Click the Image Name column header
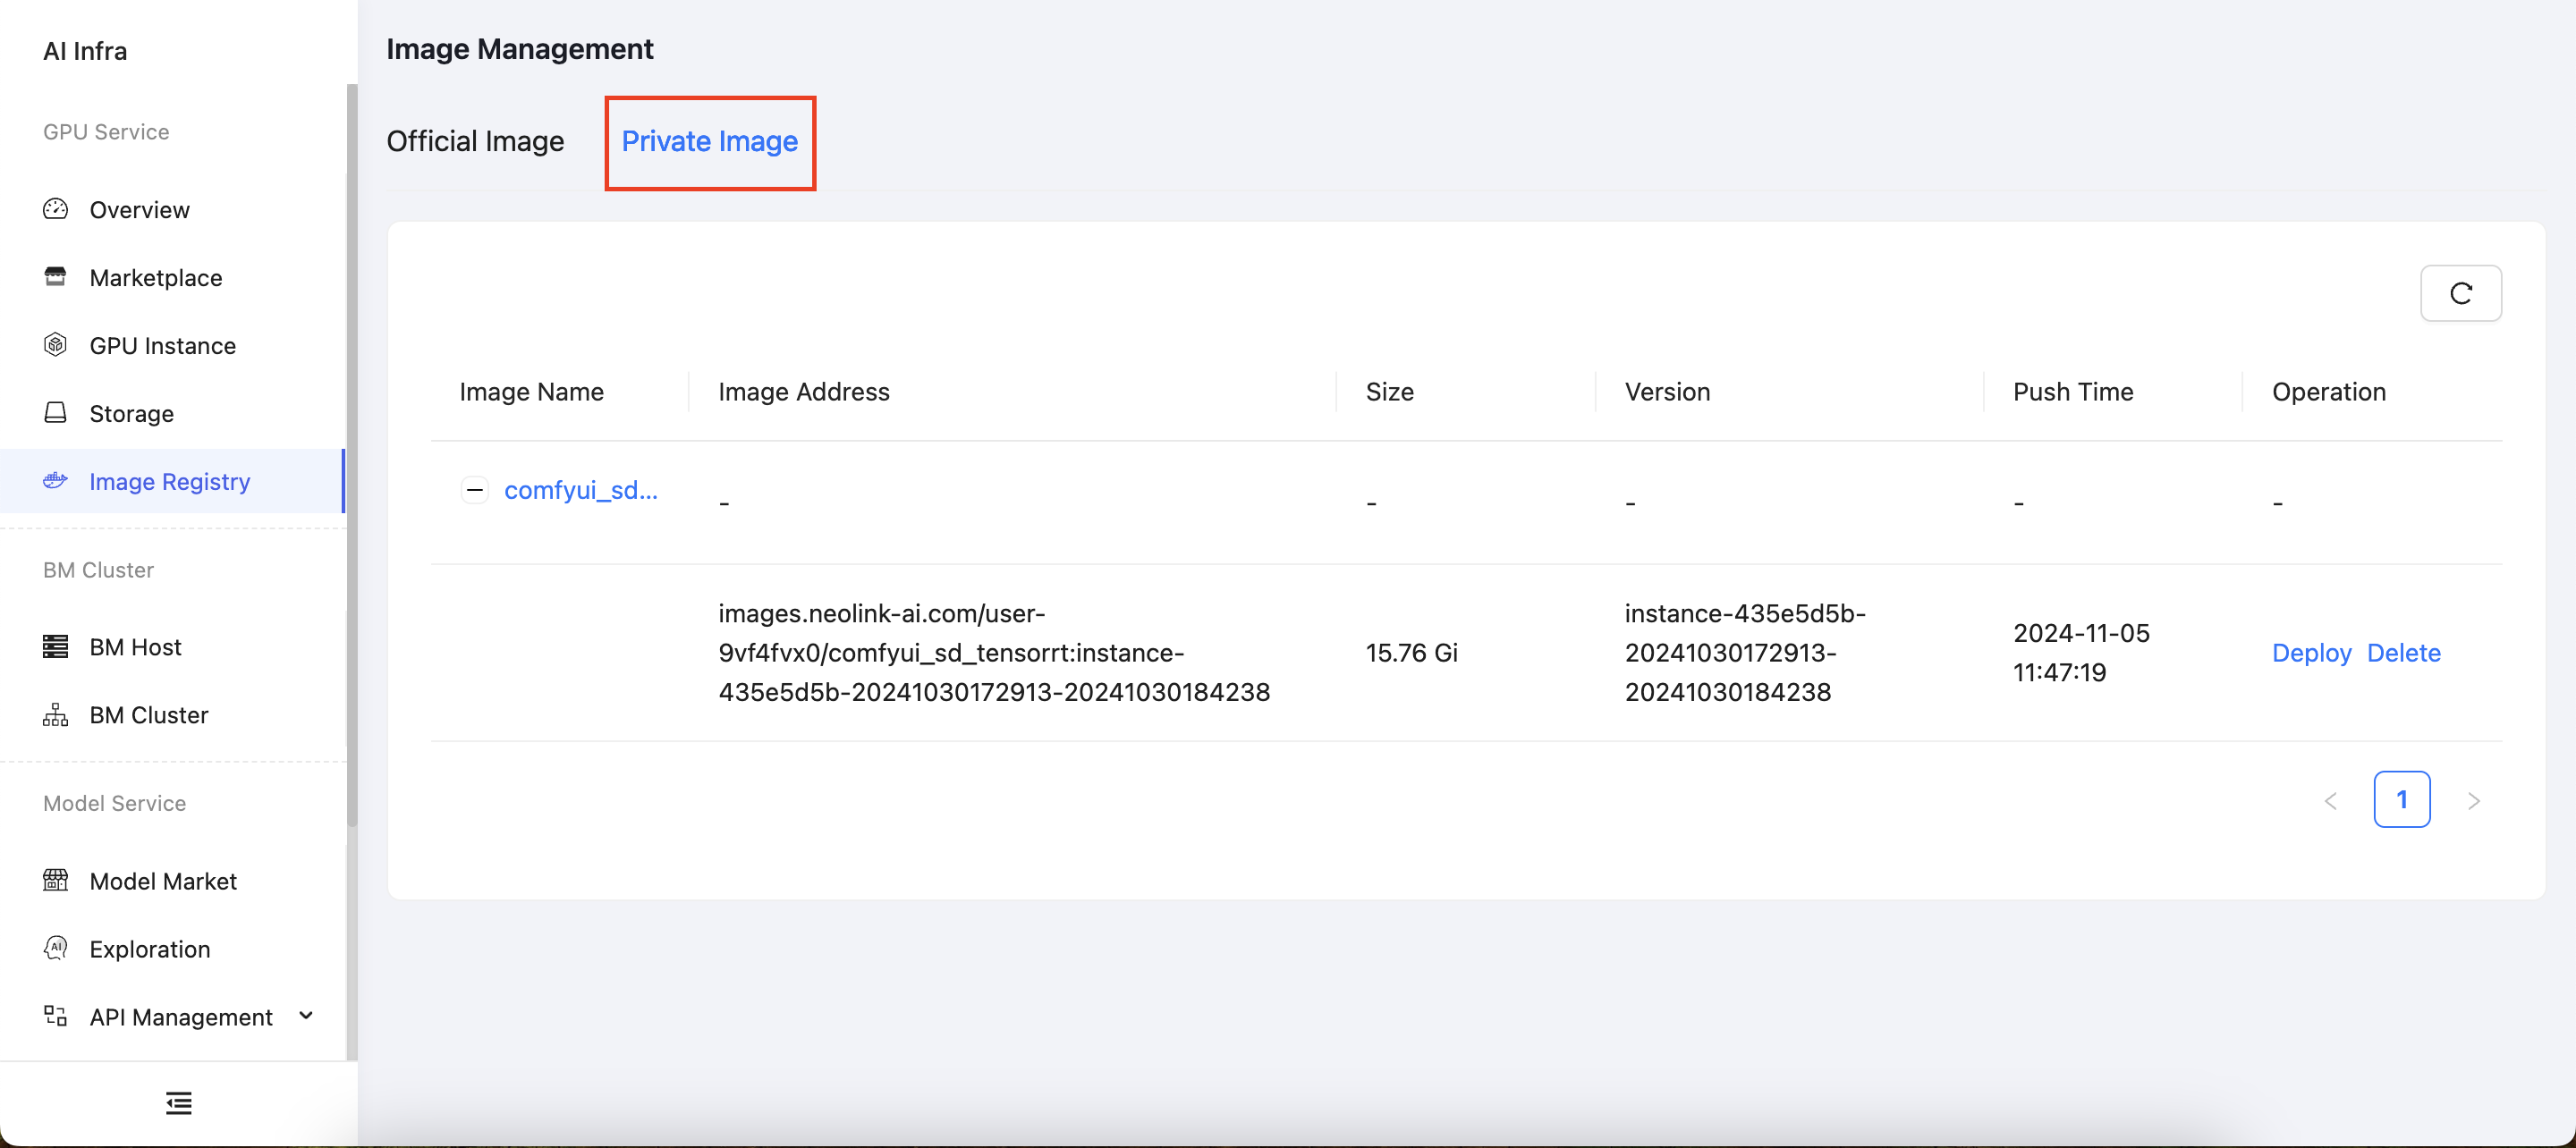 (x=531, y=391)
